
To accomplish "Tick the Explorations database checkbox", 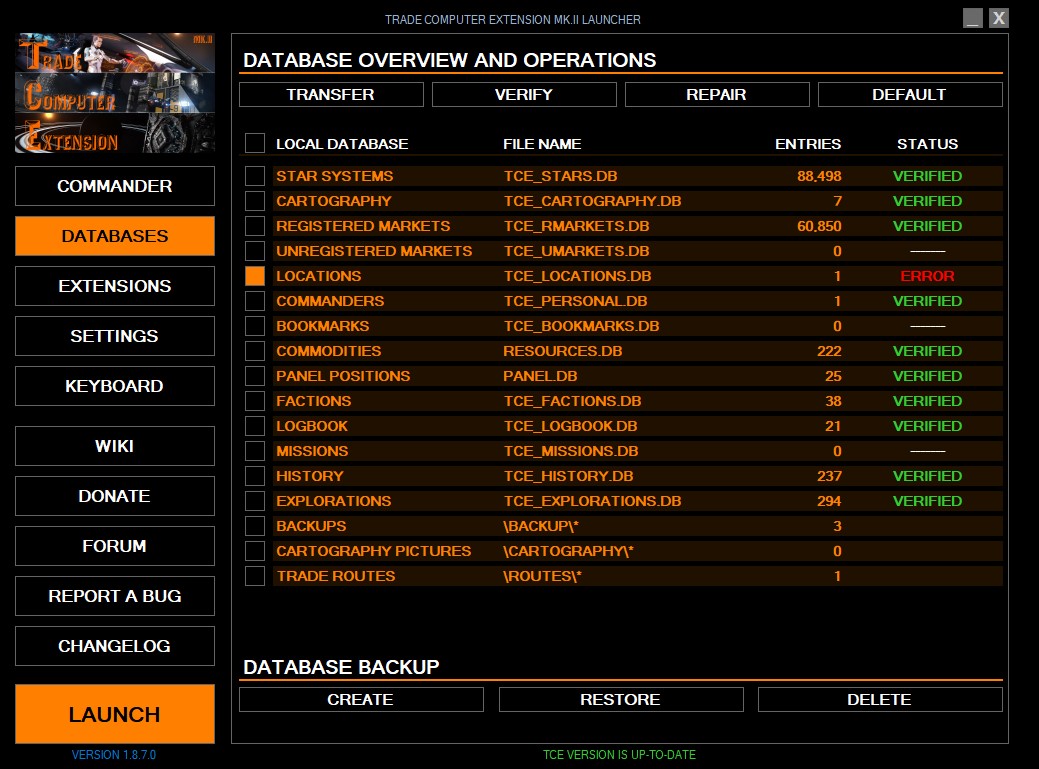I will [x=255, y=501].
